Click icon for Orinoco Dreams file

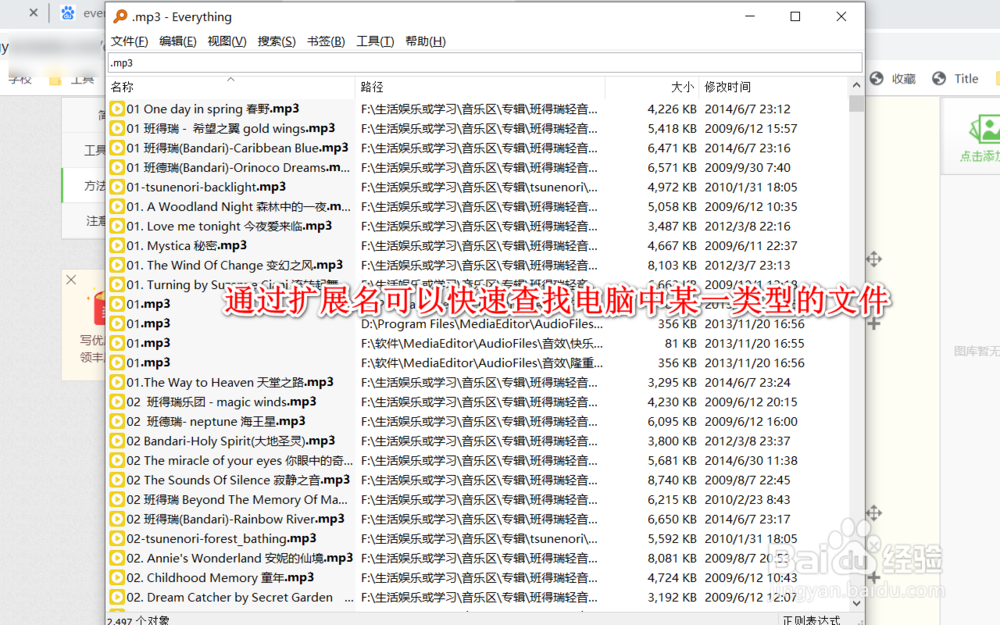pos(117,168)
